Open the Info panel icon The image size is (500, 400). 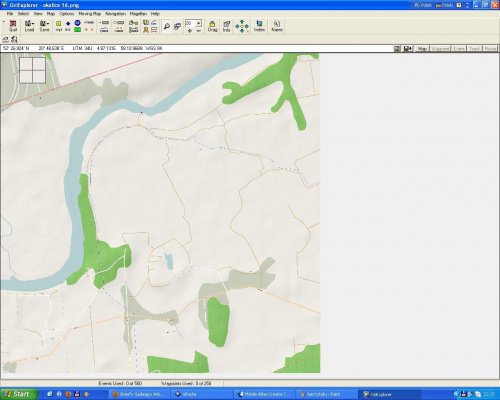coord(226,26)
